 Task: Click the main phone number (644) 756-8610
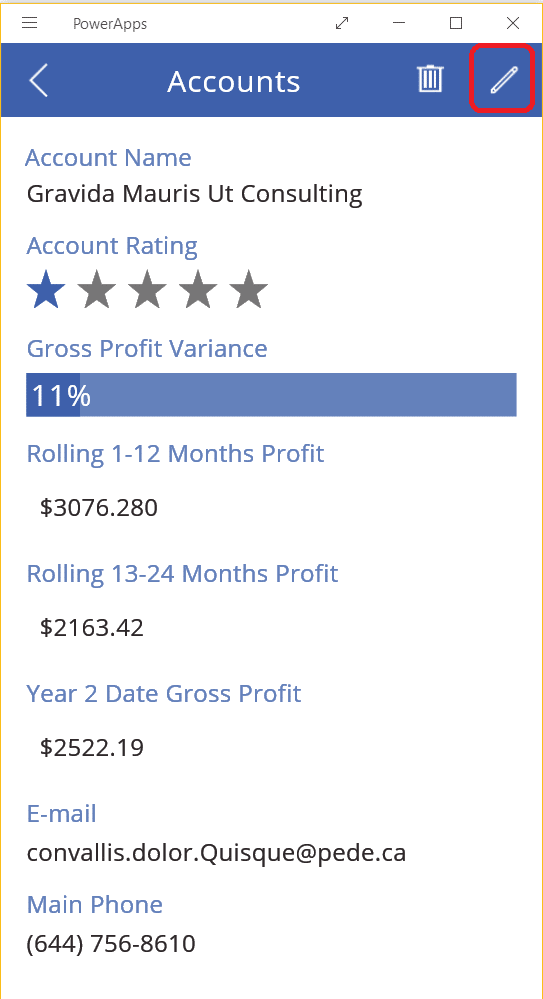coord(111,944)
